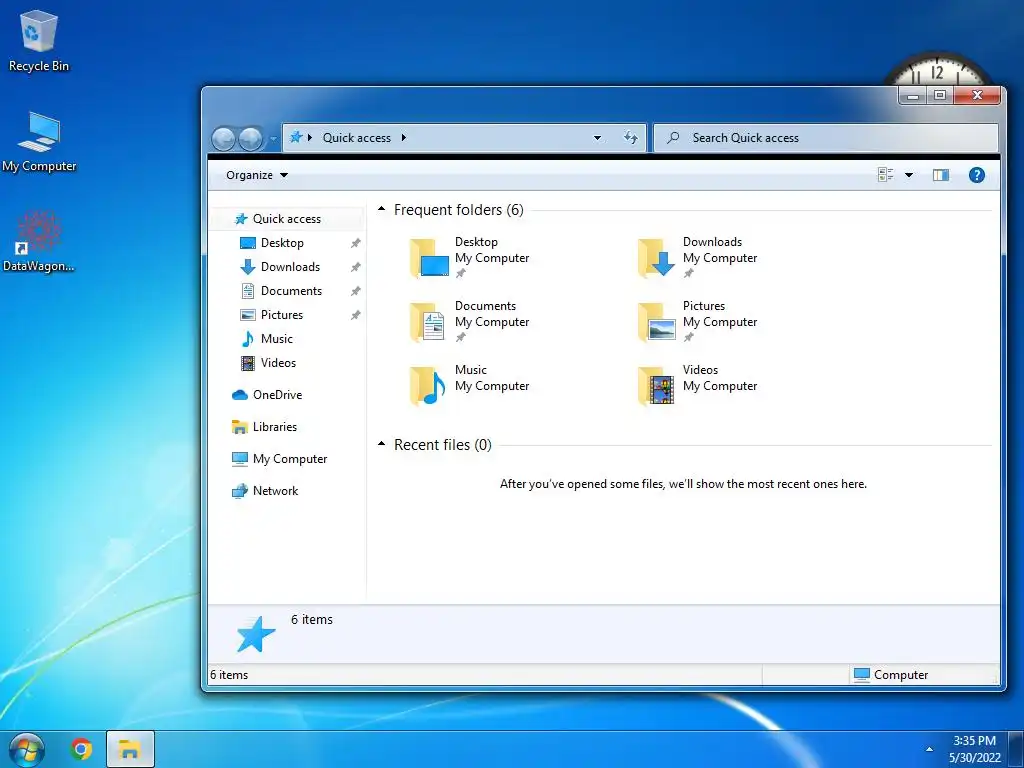Toggle the preview pane button
This screenshot has width=1024, height=768.
[941, 175]
